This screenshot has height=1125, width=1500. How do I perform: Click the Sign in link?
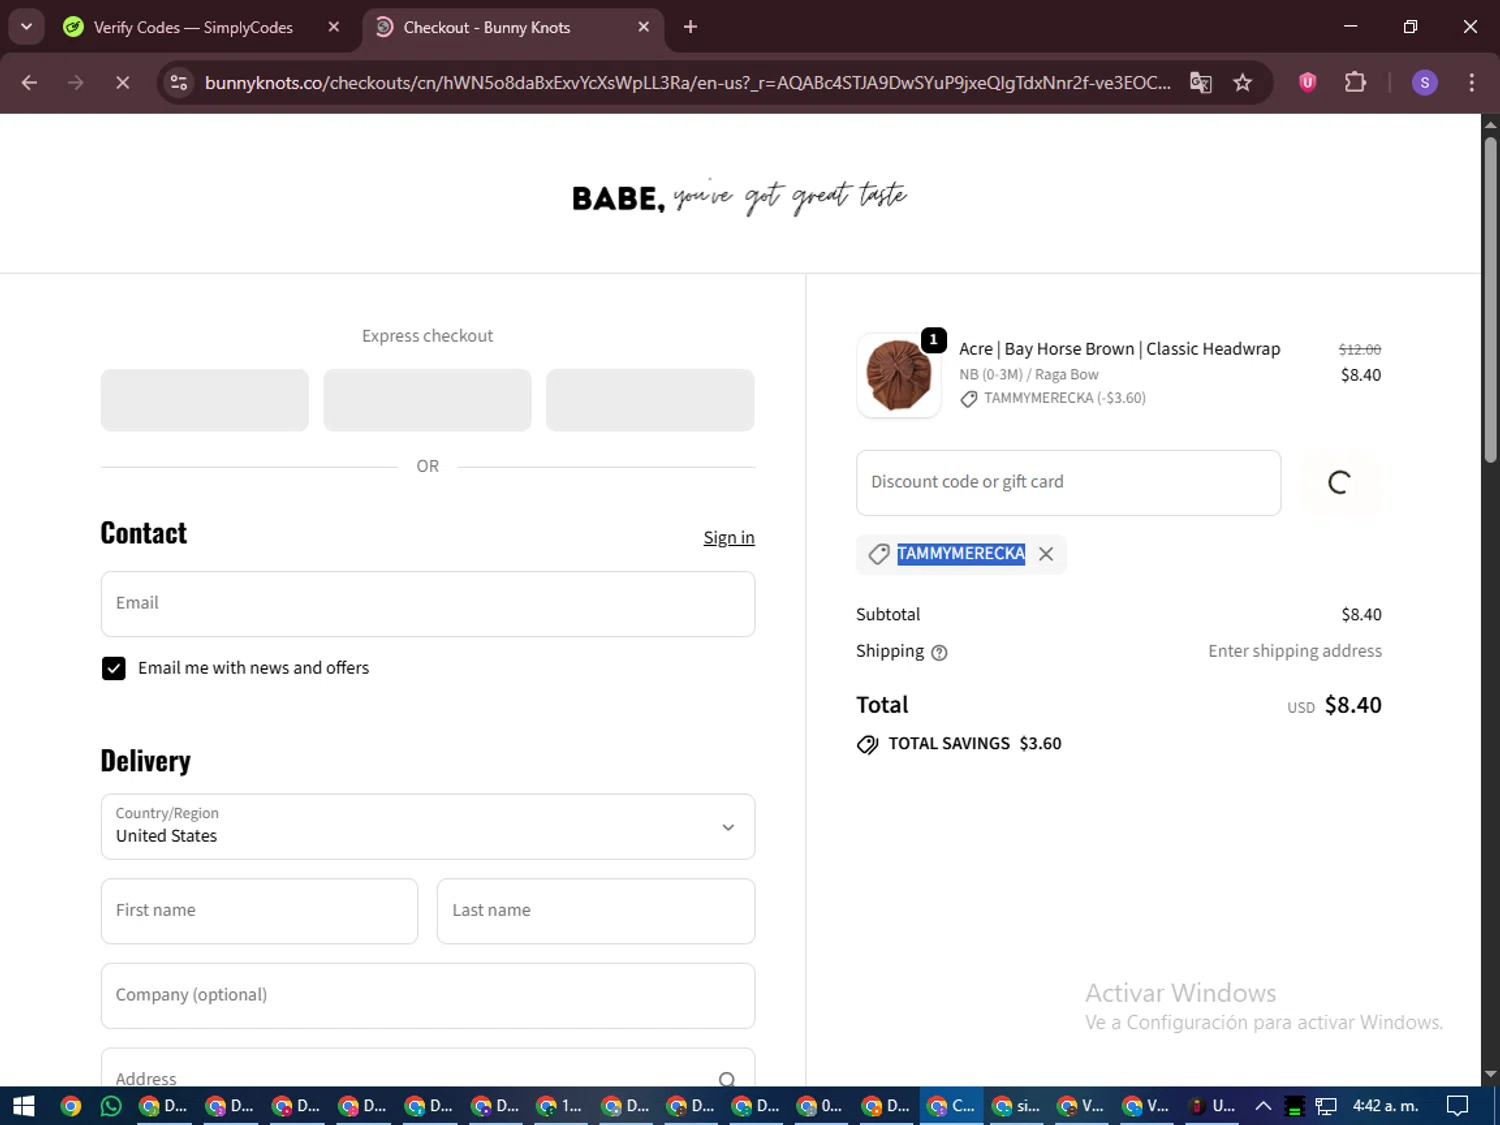(x=729, y=538)
